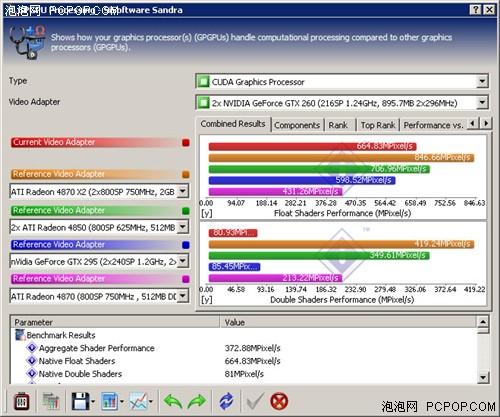Click the blue refresh results icon
Screen dimensions: 500x417
227,401
